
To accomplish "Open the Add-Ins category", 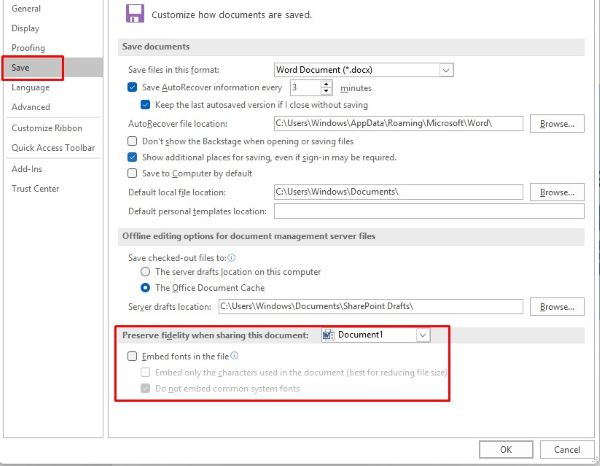I will pyautogui.click(x=27, y=169).
